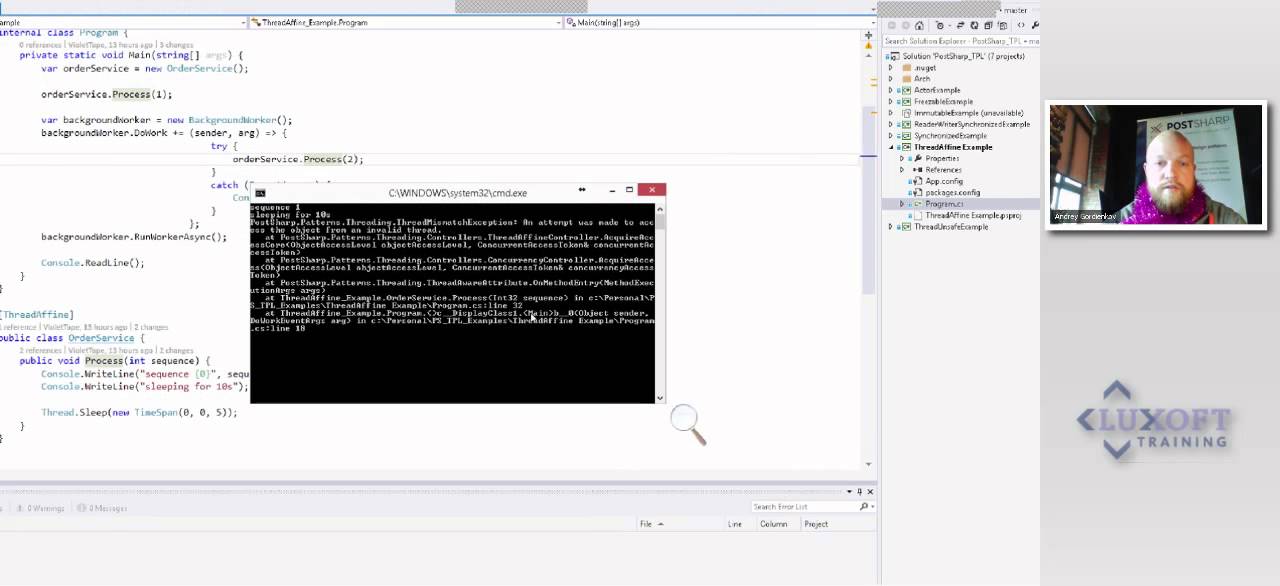Click the App.config file icon
1280x586 pixels.
click(918, 181)
